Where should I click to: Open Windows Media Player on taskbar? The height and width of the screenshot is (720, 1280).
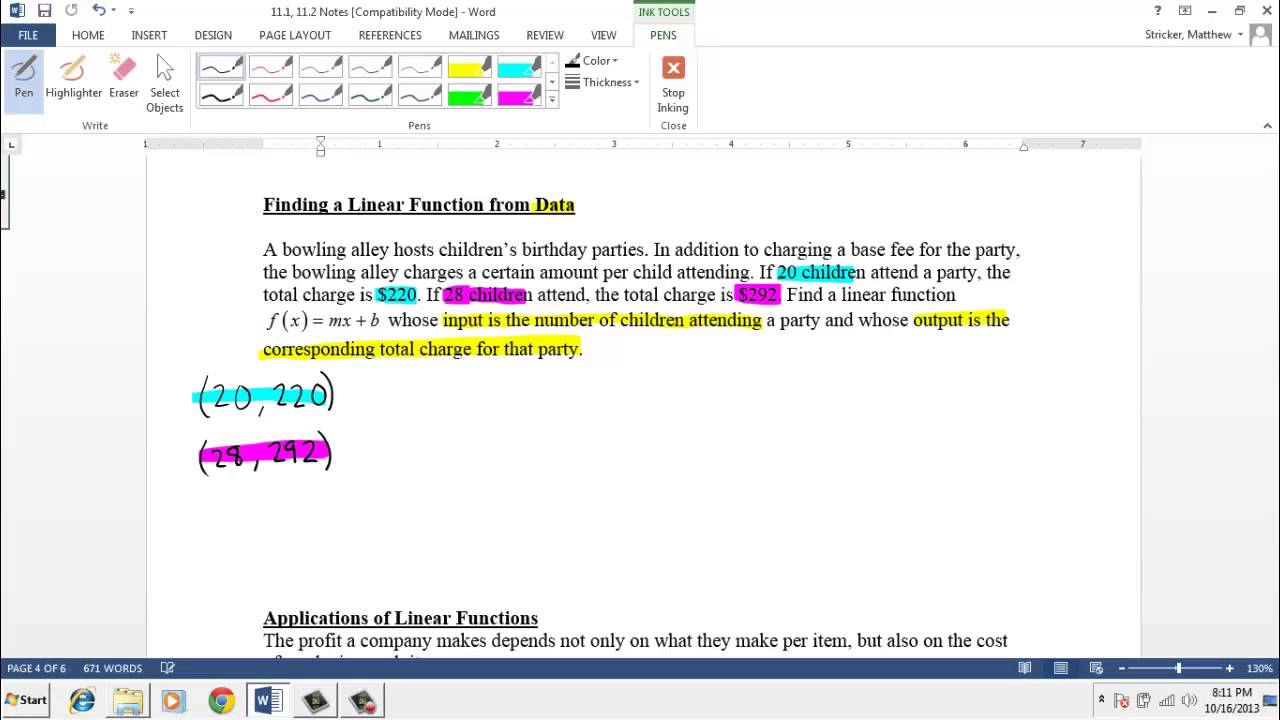173,701
